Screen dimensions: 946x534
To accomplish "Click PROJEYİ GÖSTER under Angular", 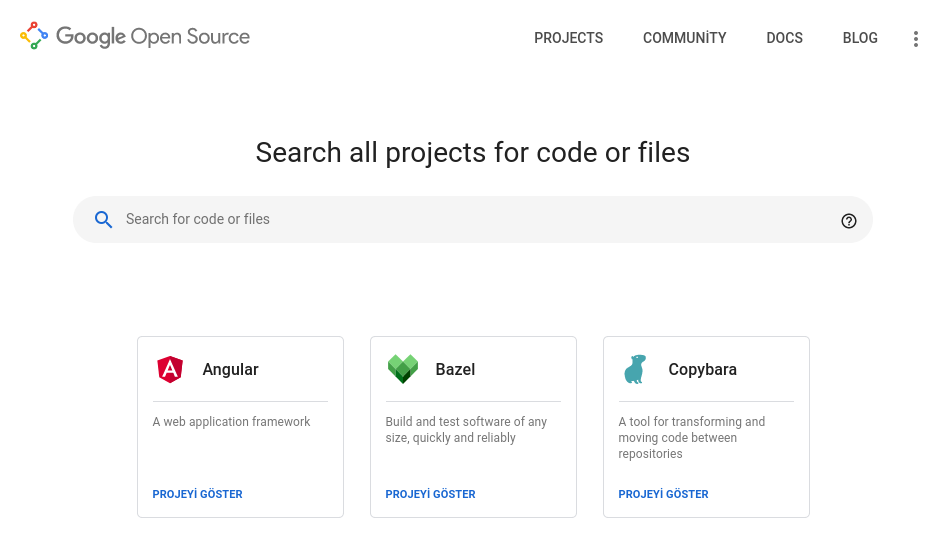I will click(x=197, y=494).
